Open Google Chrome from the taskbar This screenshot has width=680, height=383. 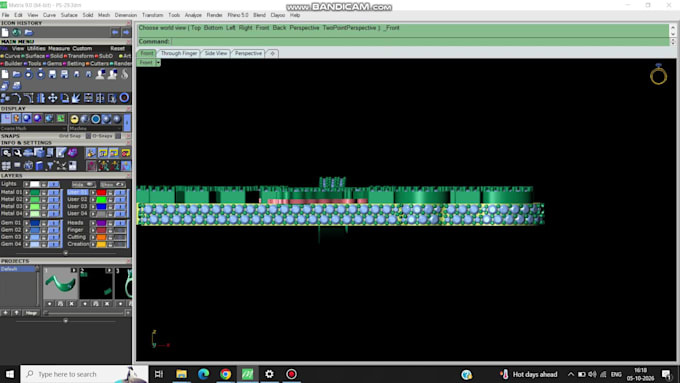click(226, 374)
